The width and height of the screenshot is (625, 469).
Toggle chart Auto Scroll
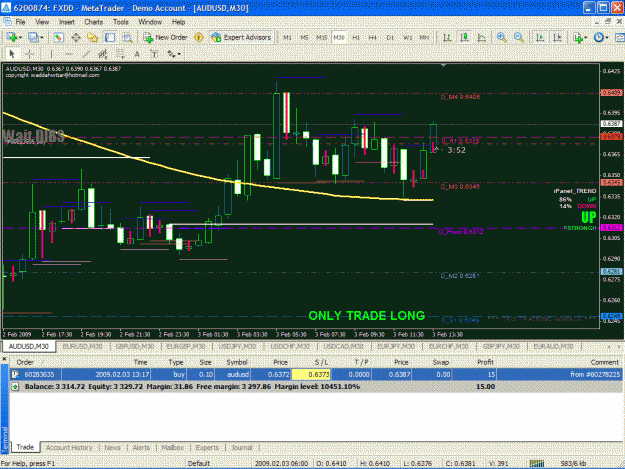(540, 37)
